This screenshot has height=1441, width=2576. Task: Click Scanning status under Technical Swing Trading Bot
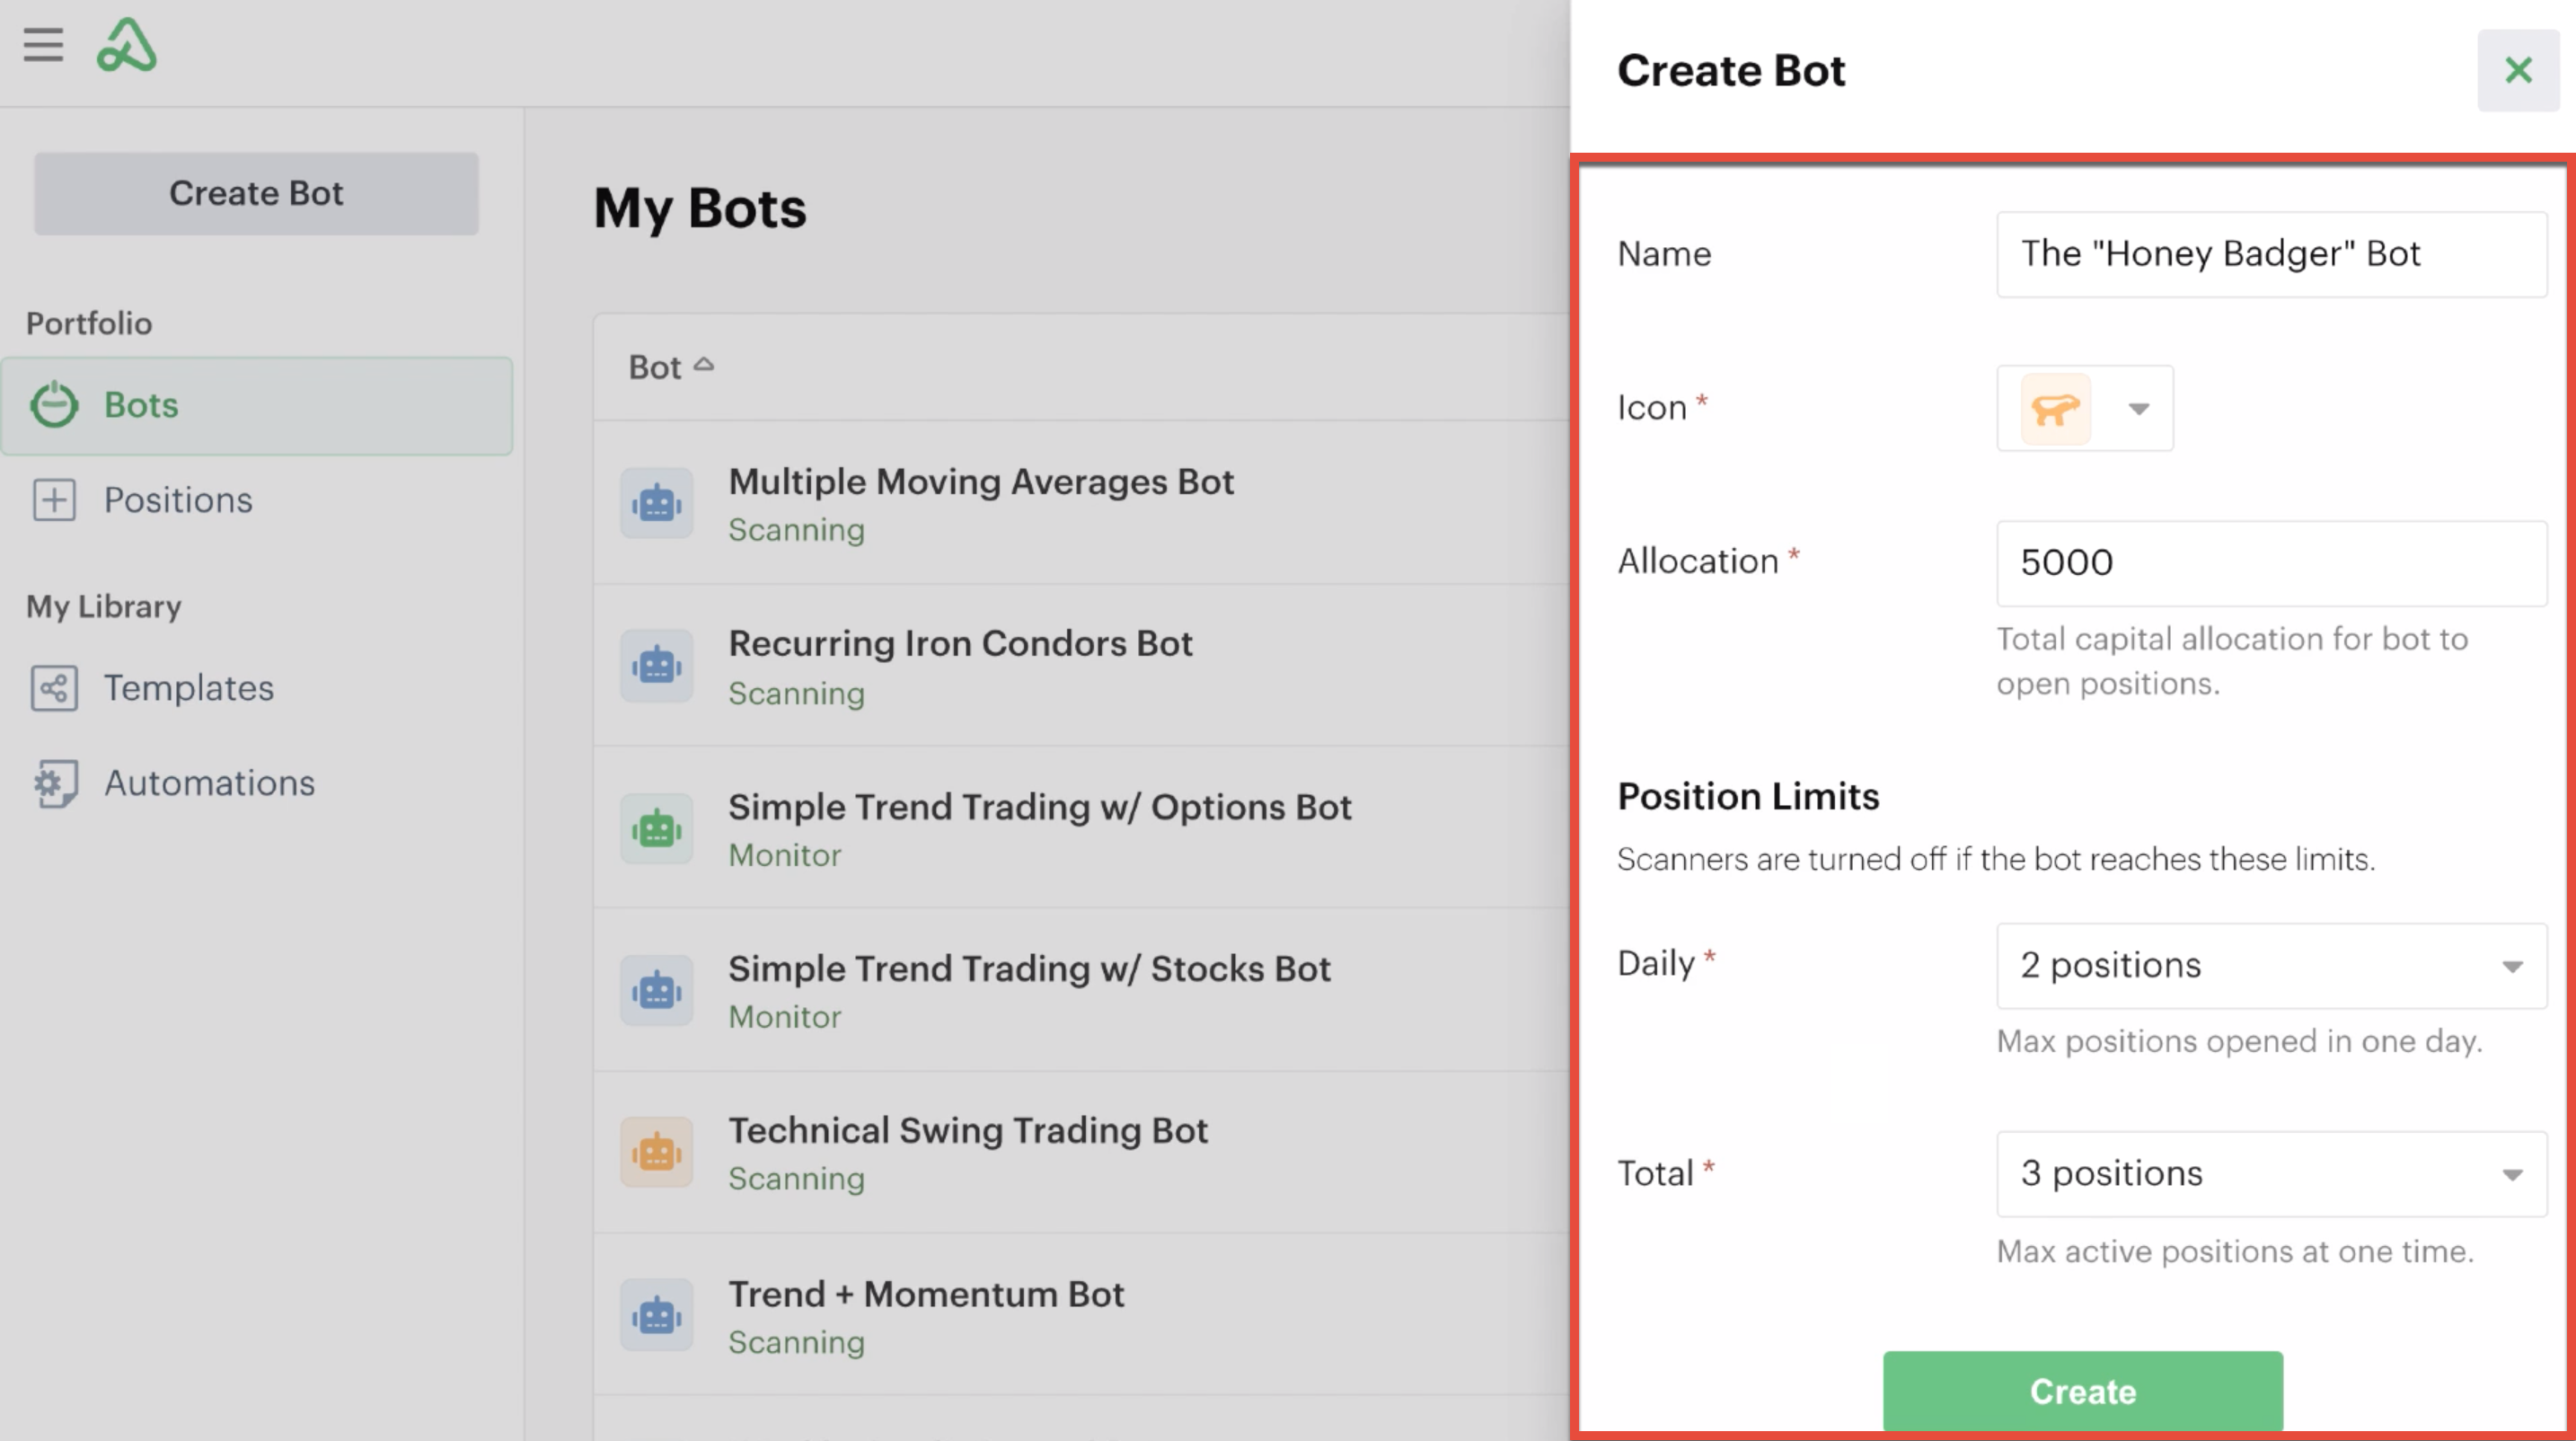click(796, 1179)
